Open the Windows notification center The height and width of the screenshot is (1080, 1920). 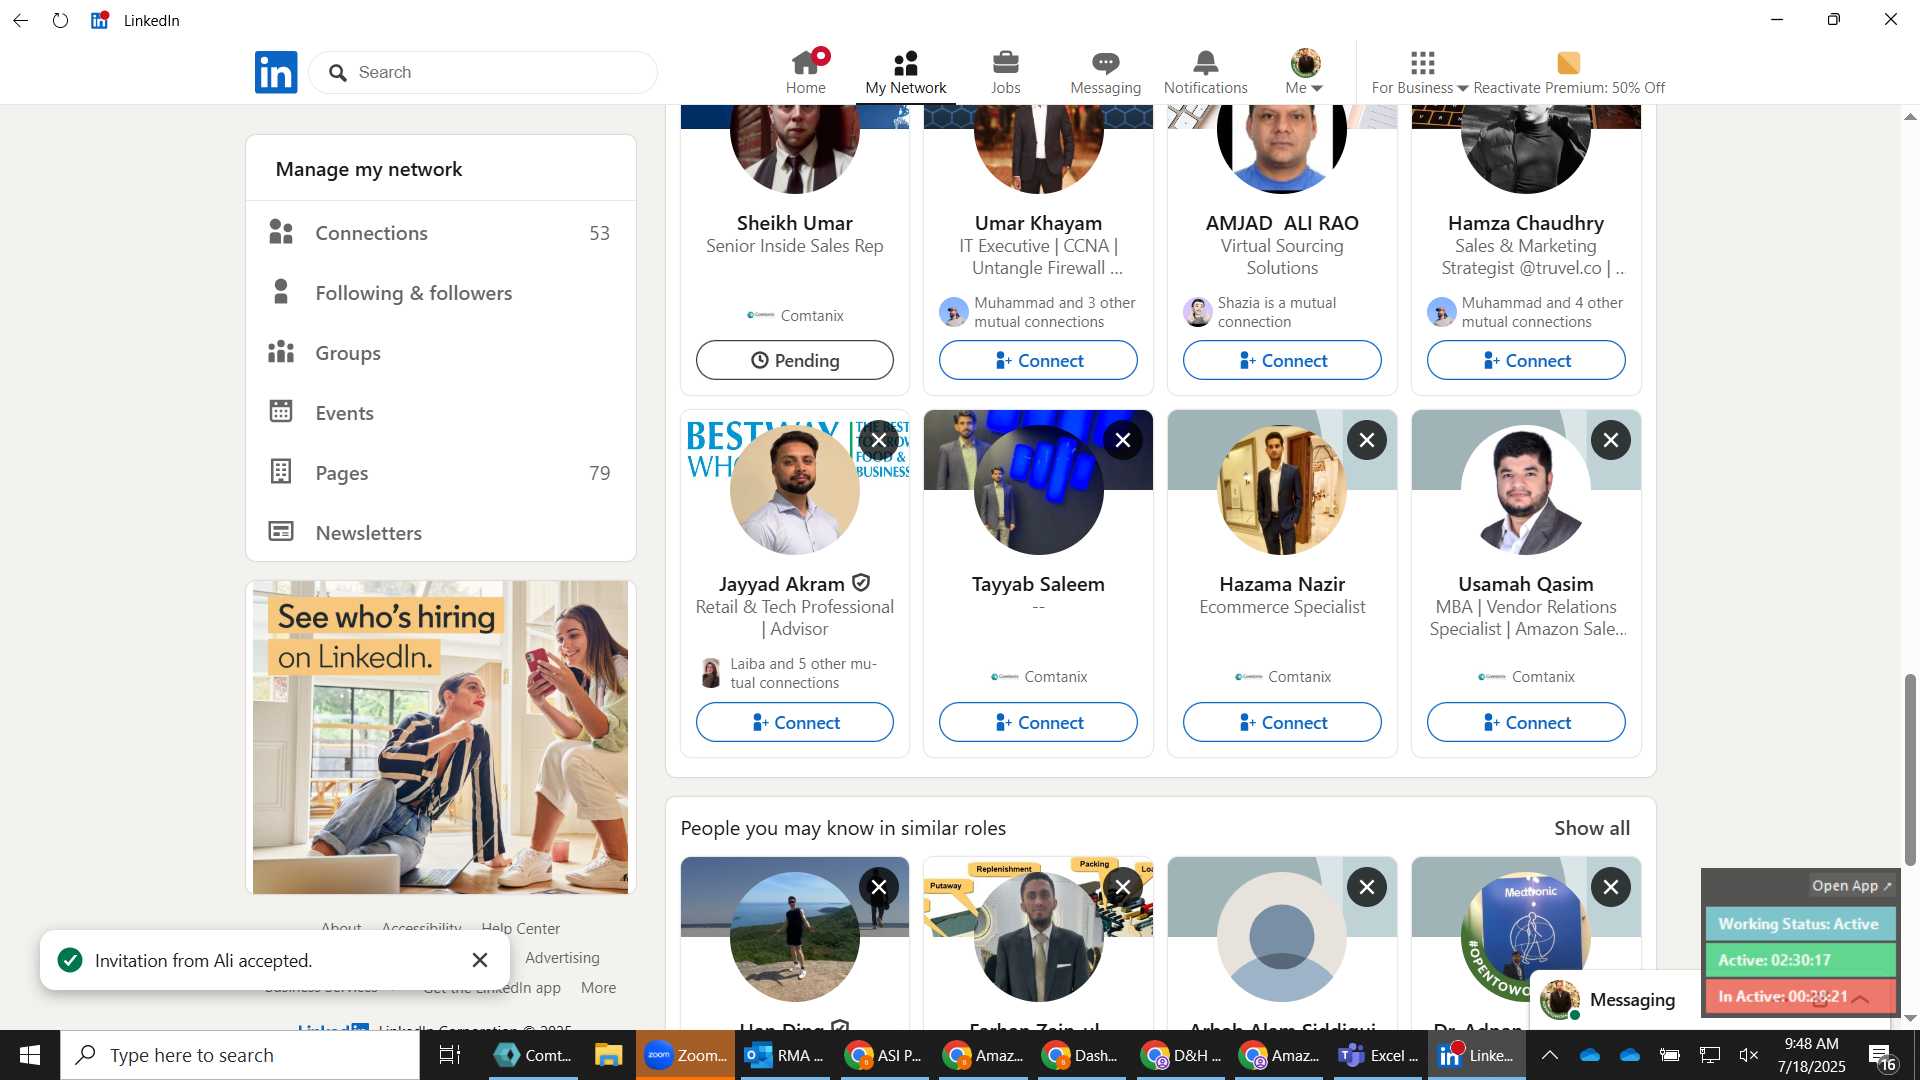click(1882, 1056)
